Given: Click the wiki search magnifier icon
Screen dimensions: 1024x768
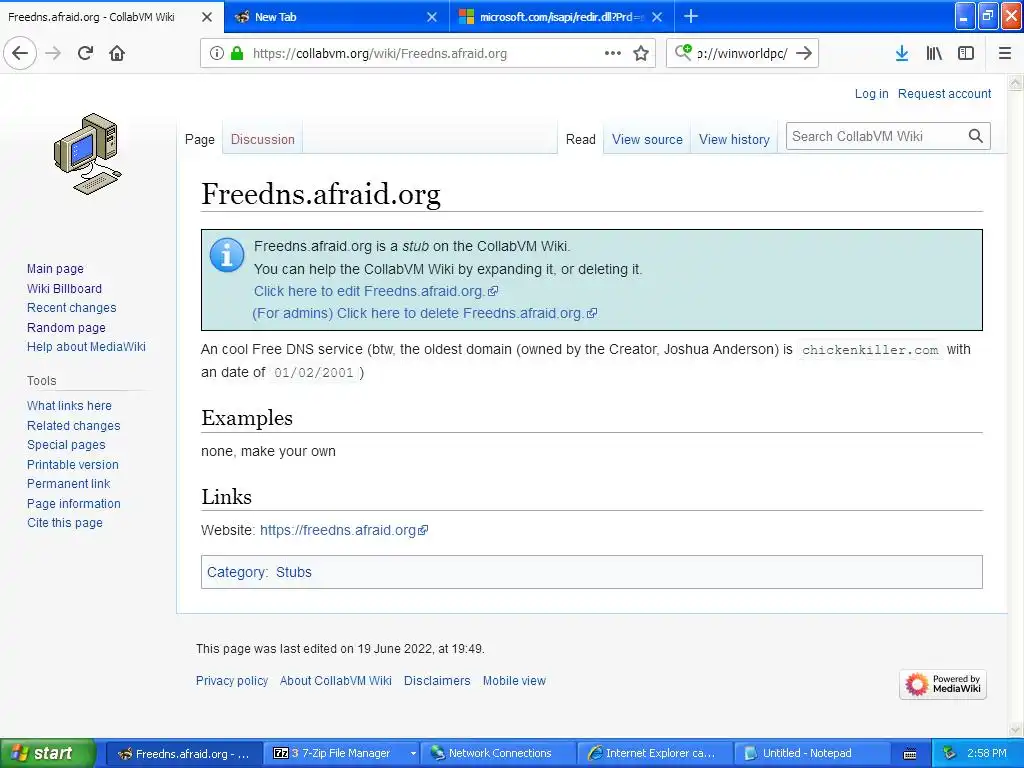Looking at the screenshot, I should (x=976, y=136).
